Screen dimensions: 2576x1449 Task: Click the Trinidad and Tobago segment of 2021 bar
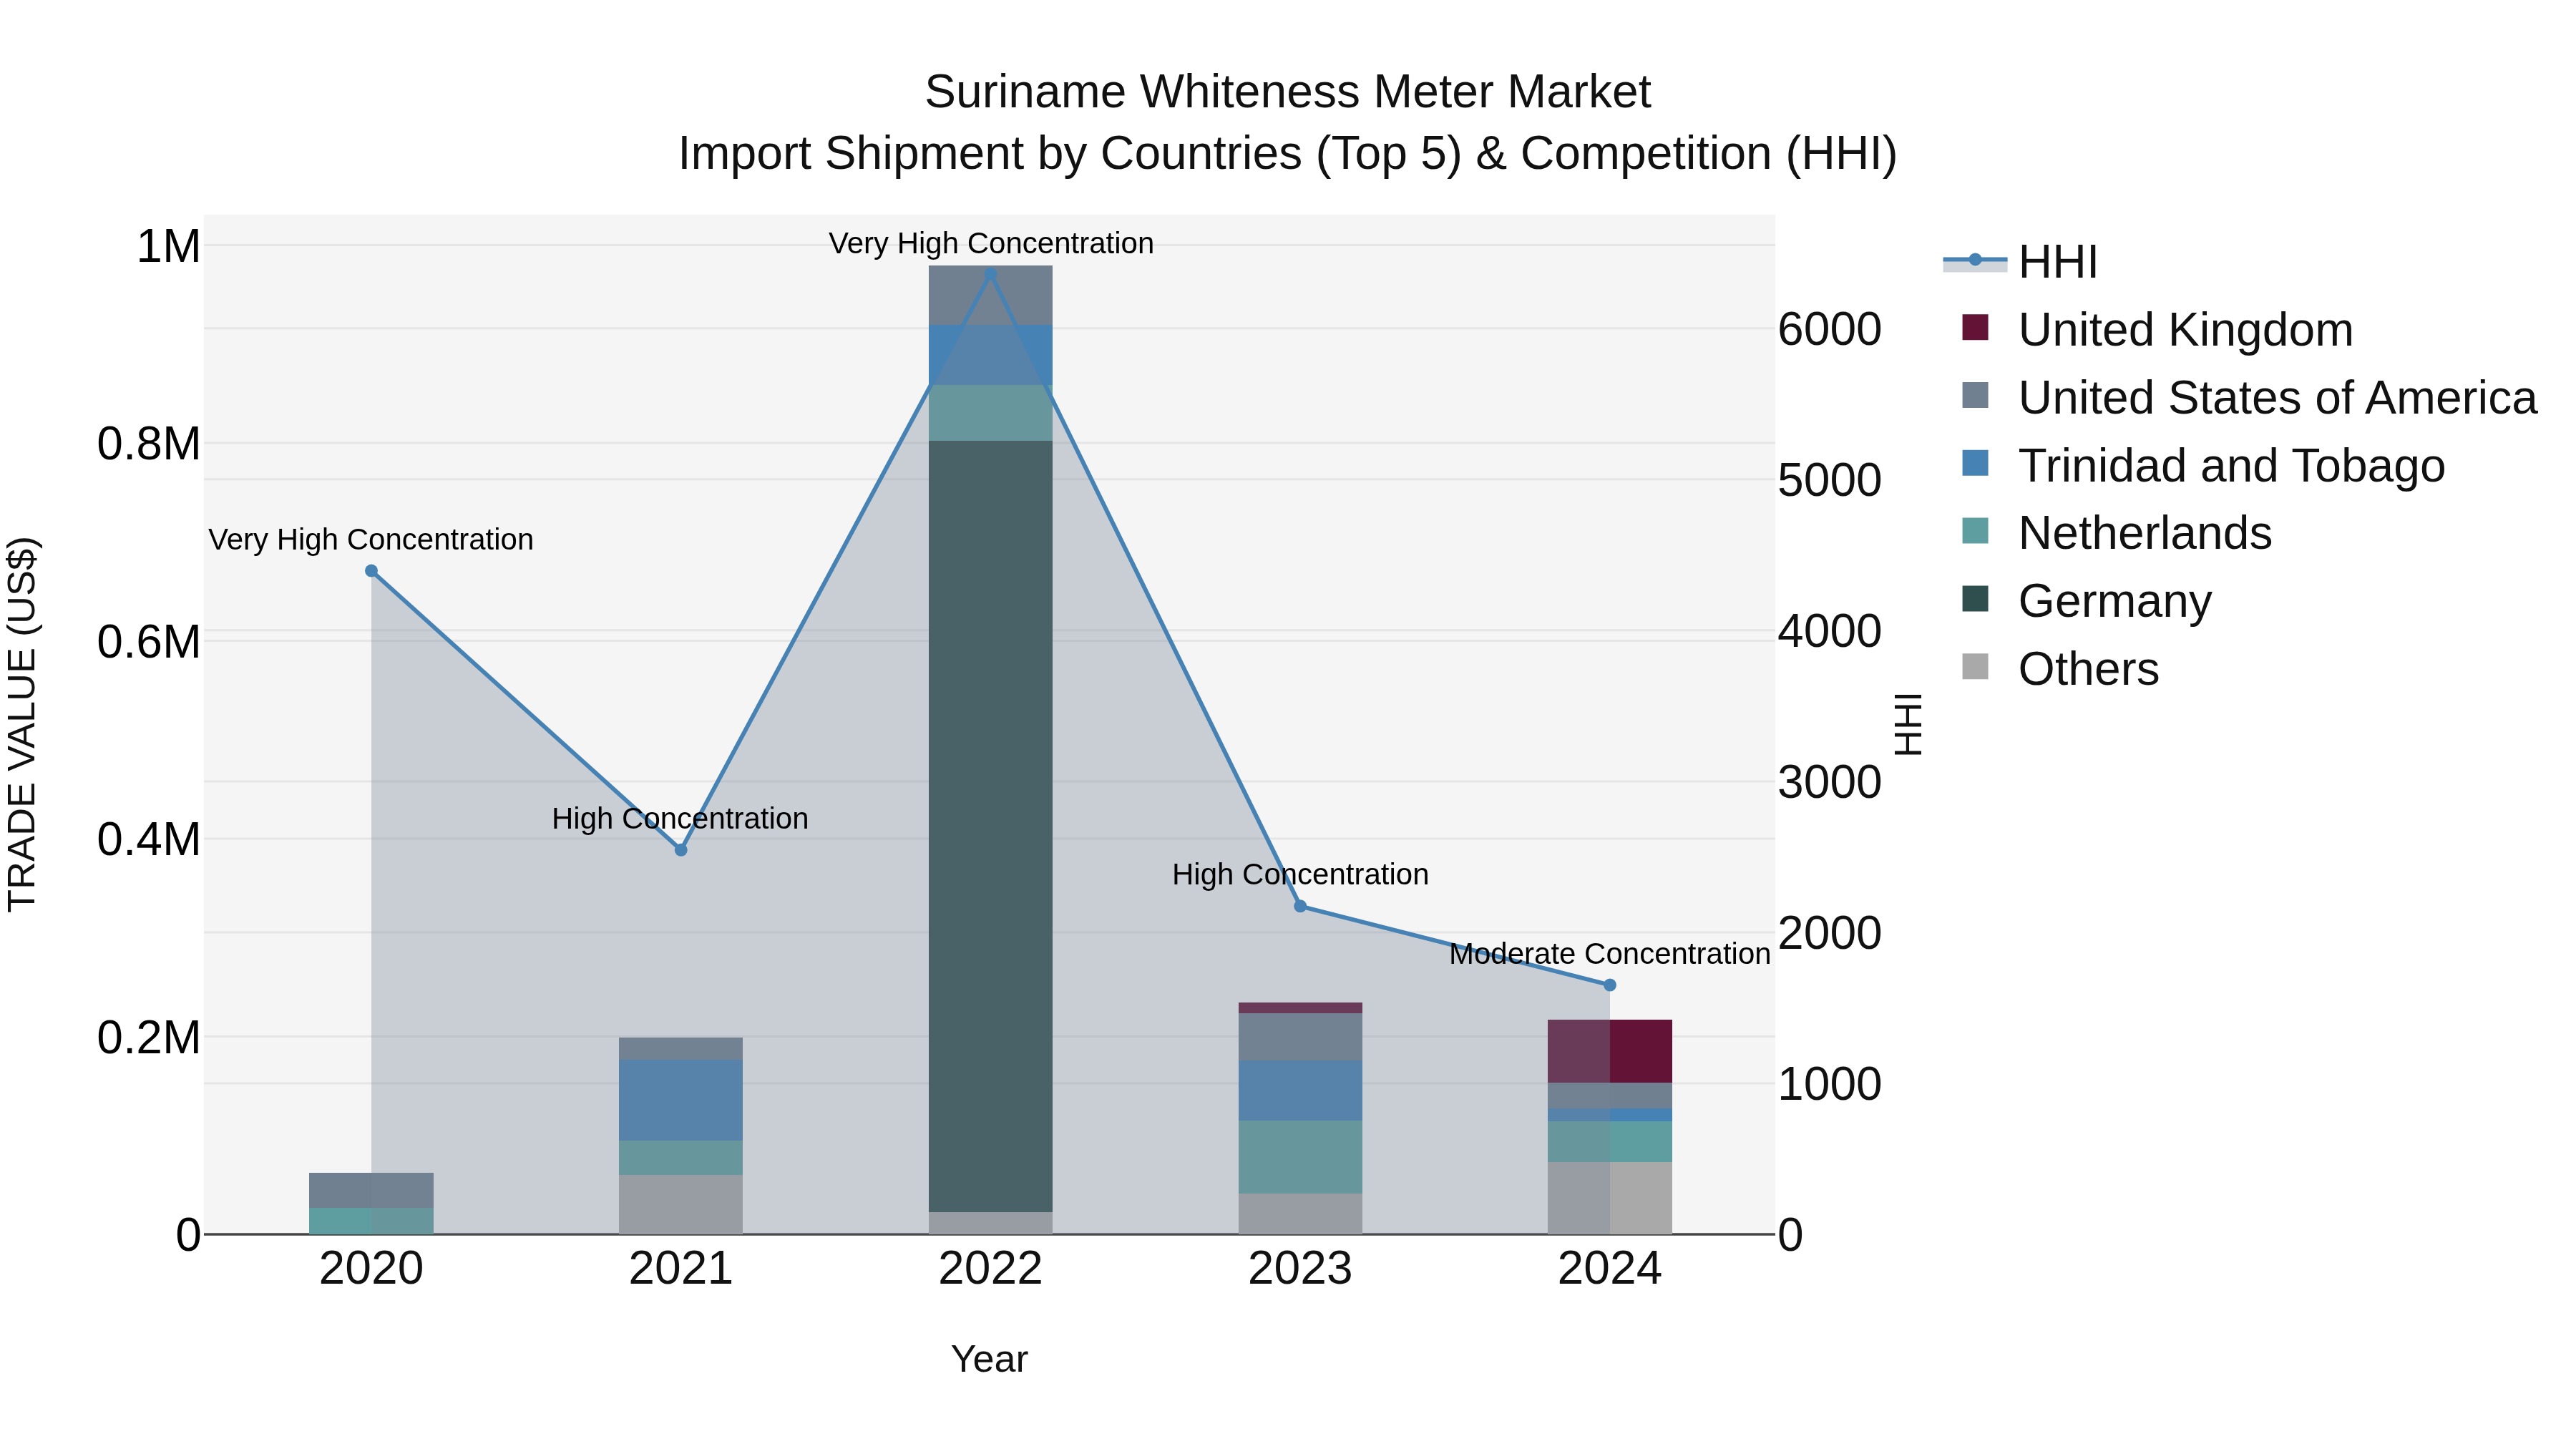point(681,1101)
